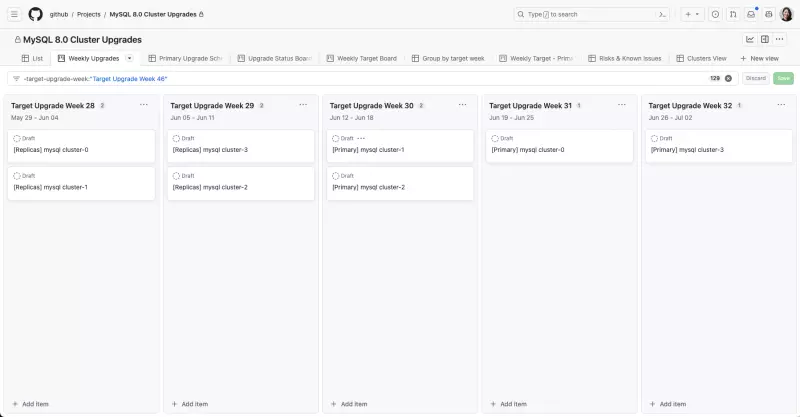This screenshot has width=800, height=417.
Task: Click draft icon on [Primary] mysql cluster-3
Action: [x=654, y=138]
